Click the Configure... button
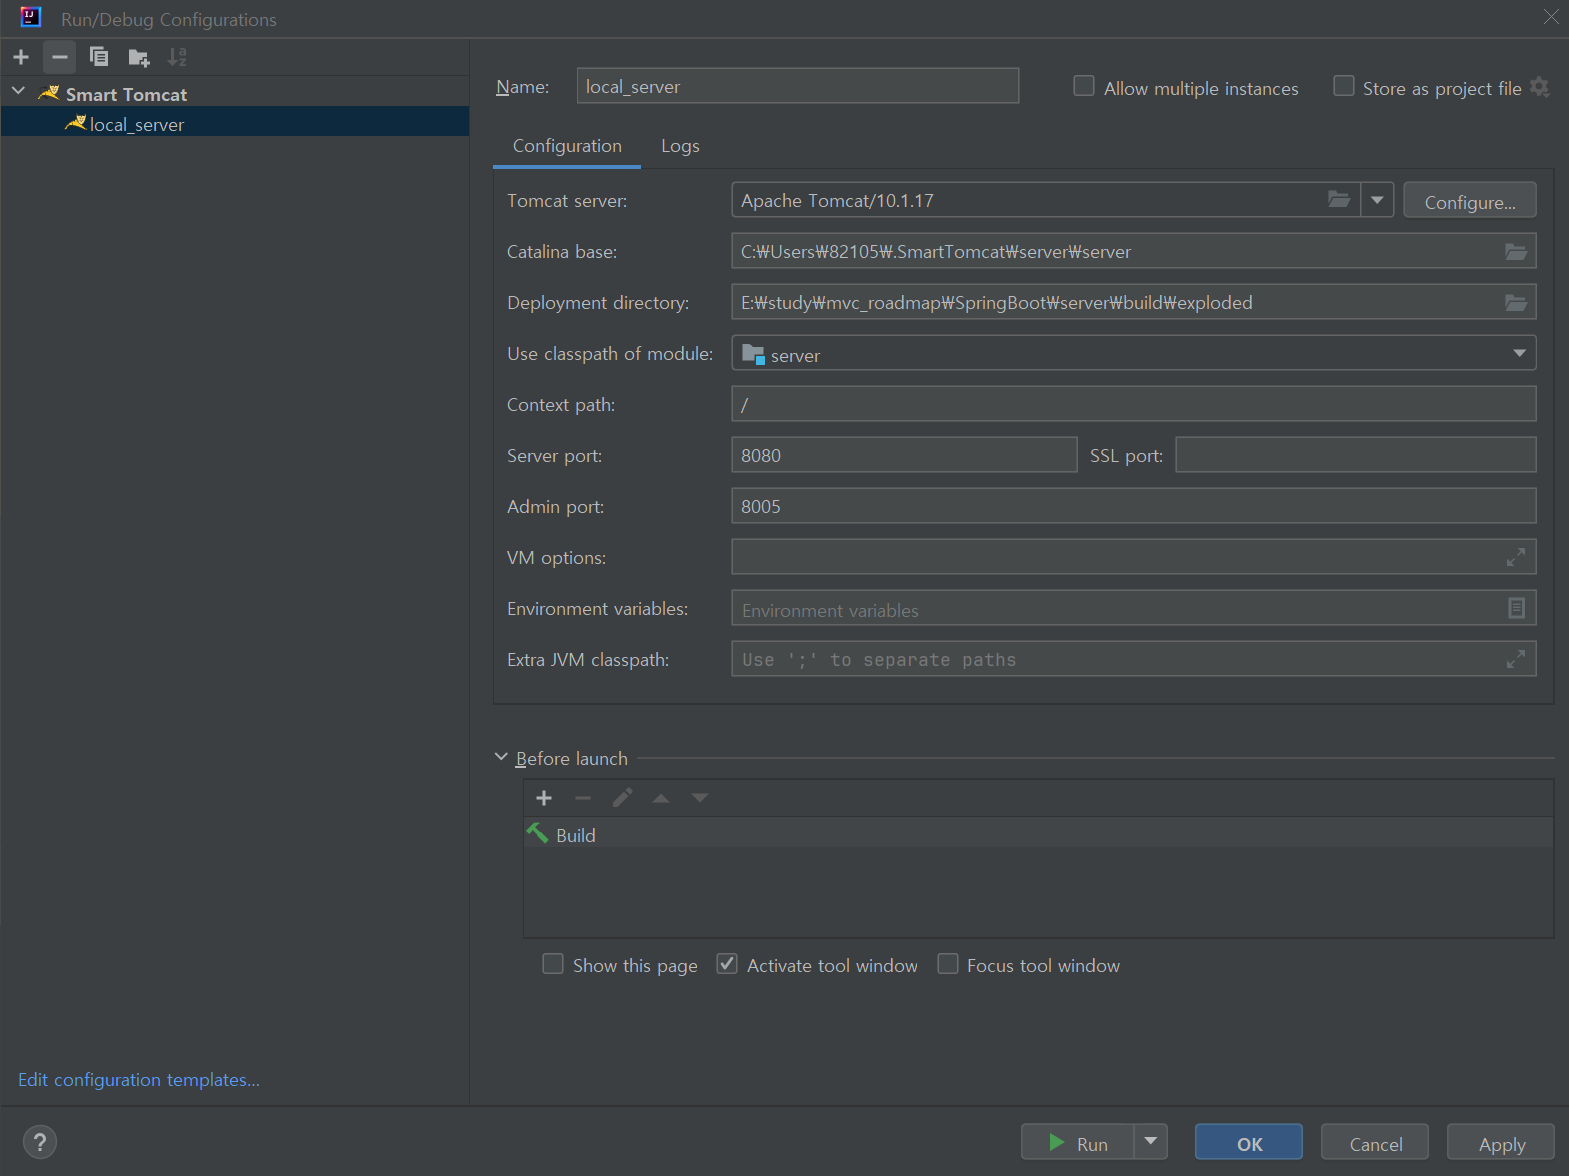The width and height of the screenshot is (1569, 1176). click(x=1470, y=200)
